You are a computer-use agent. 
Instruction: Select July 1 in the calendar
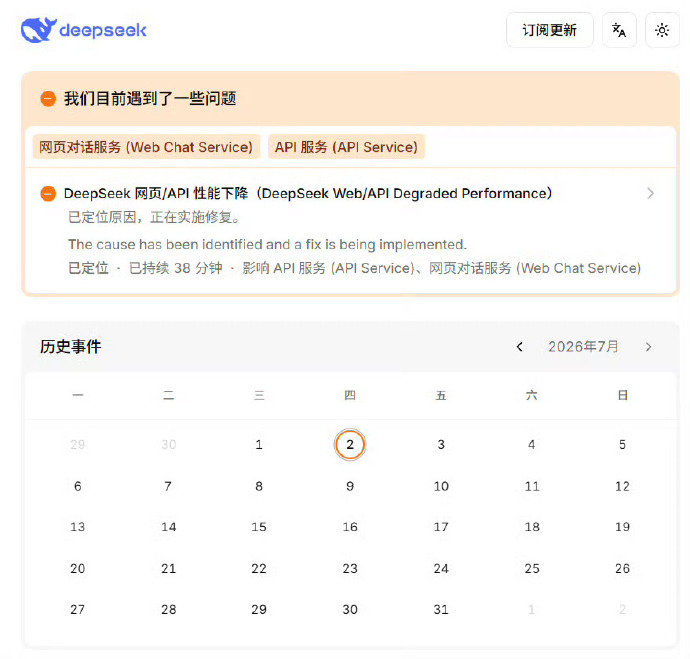click(259, 445)
